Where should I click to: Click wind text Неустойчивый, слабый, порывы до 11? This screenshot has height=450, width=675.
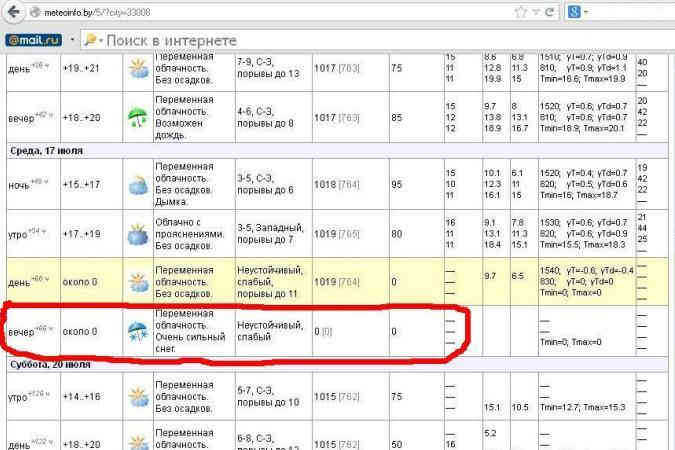[270, 282]
